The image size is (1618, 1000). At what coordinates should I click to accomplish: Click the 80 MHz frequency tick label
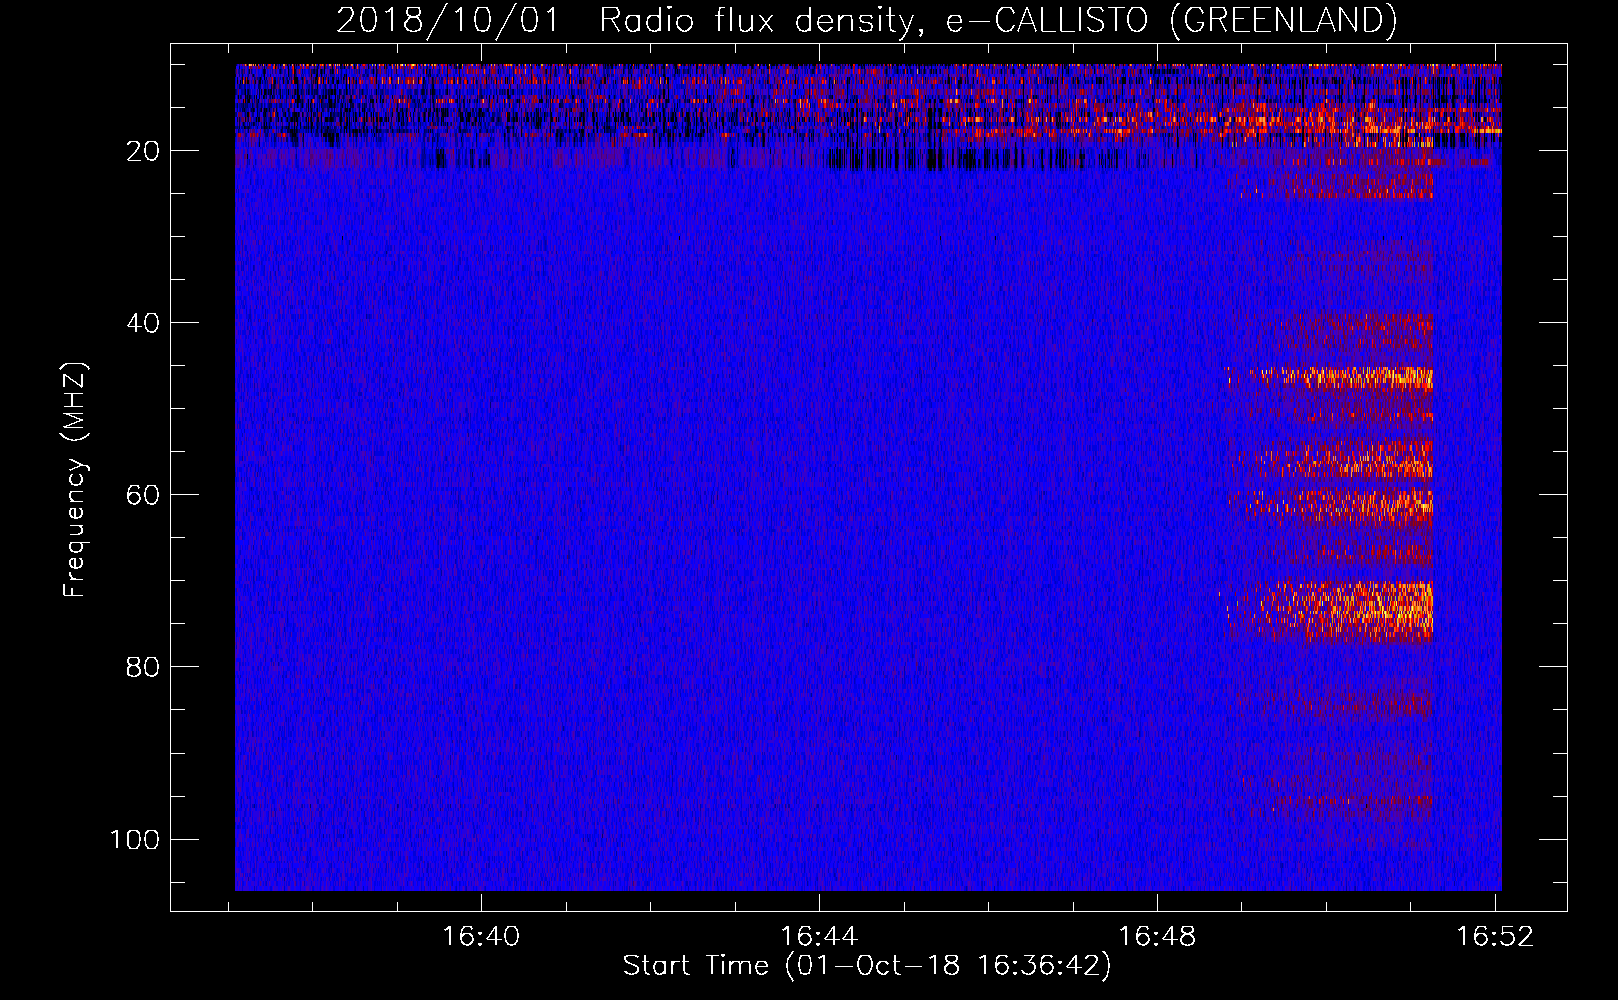(x=143, y=667)
